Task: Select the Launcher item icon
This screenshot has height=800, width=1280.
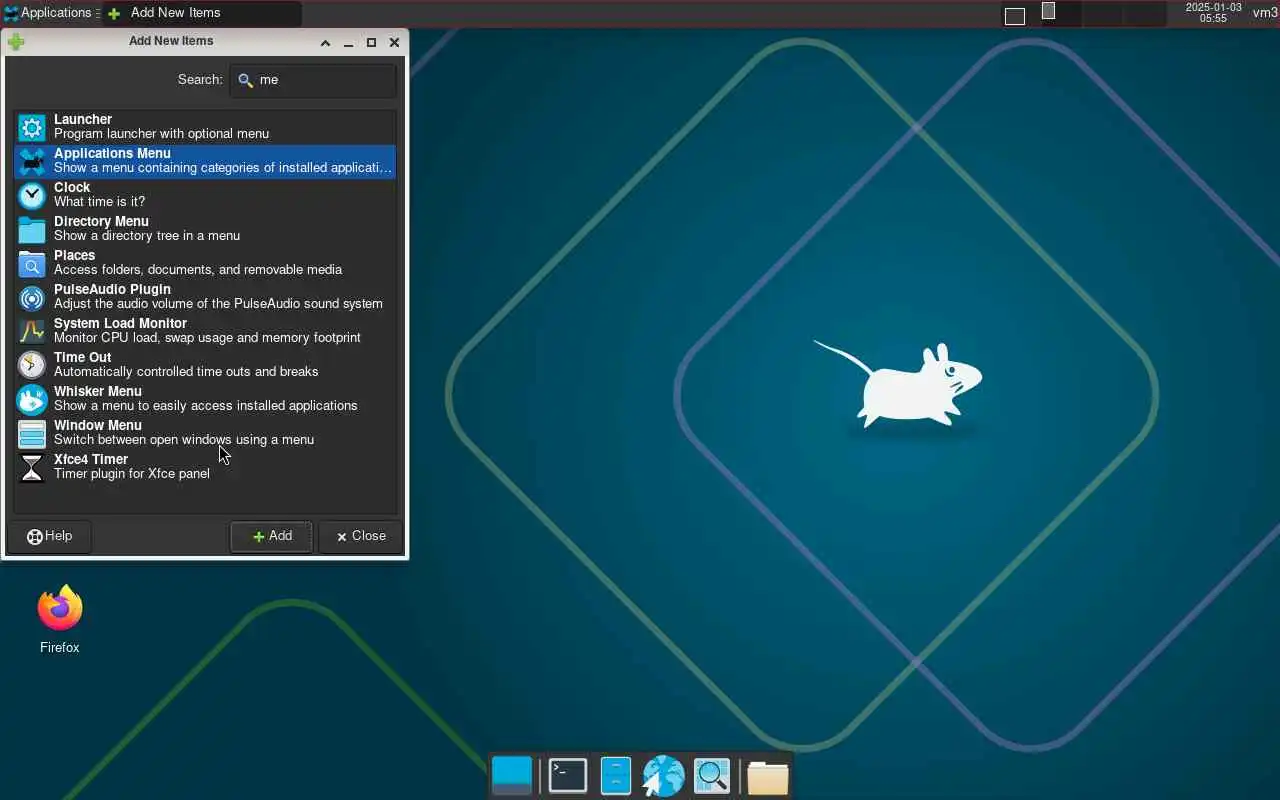Action: click(32, 127)
